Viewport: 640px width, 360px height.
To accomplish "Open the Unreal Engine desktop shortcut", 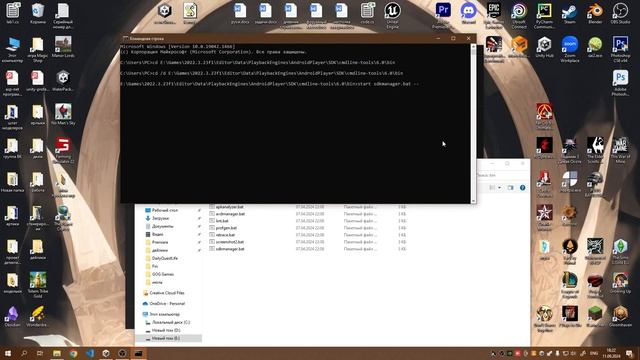I will [x=392, y=16].
